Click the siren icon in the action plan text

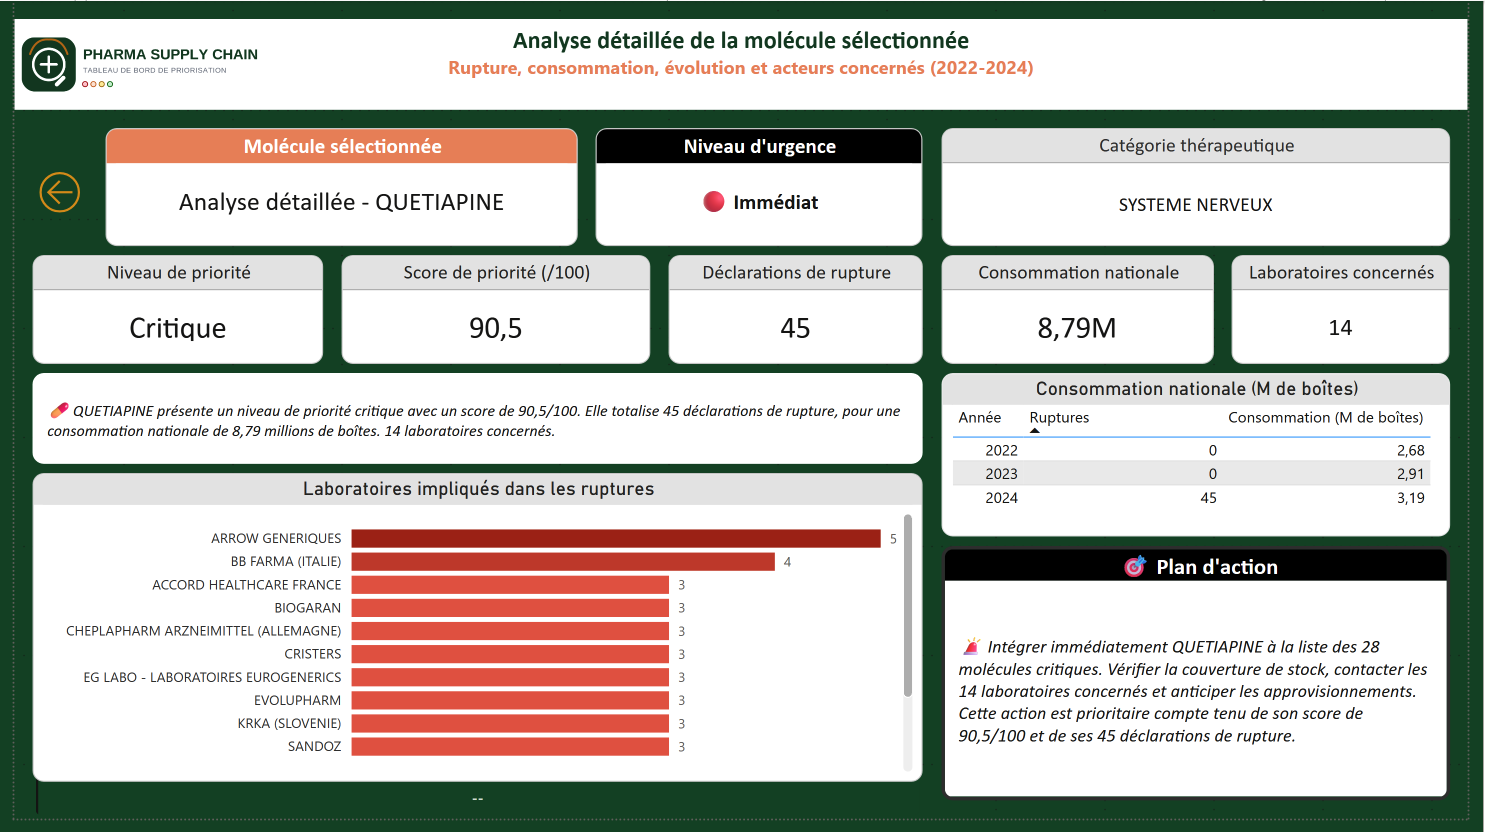[x=971, y=647]
